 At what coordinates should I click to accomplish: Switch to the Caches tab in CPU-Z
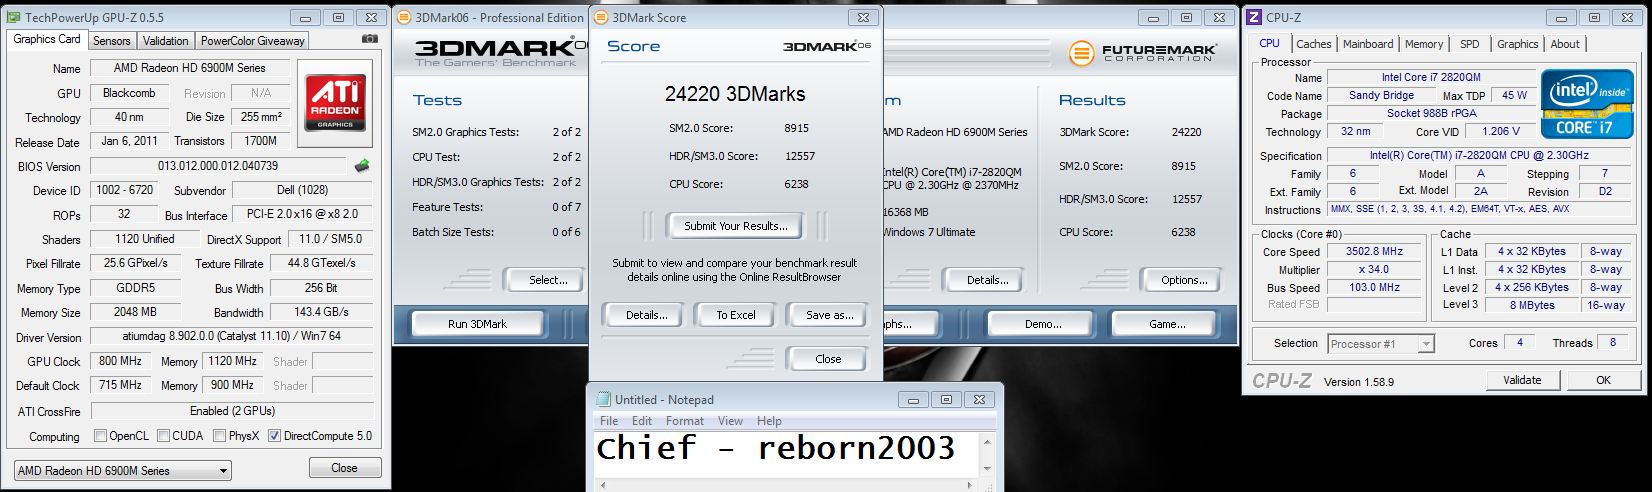(x=1313, y=44)
